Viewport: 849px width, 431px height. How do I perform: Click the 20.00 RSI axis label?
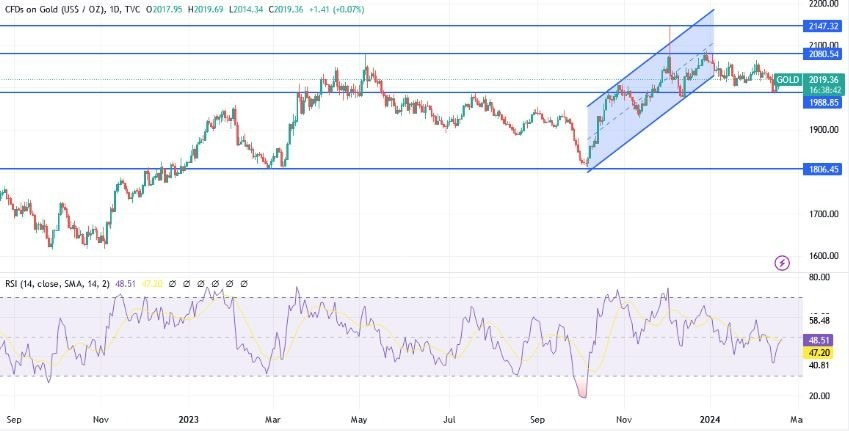818,396
